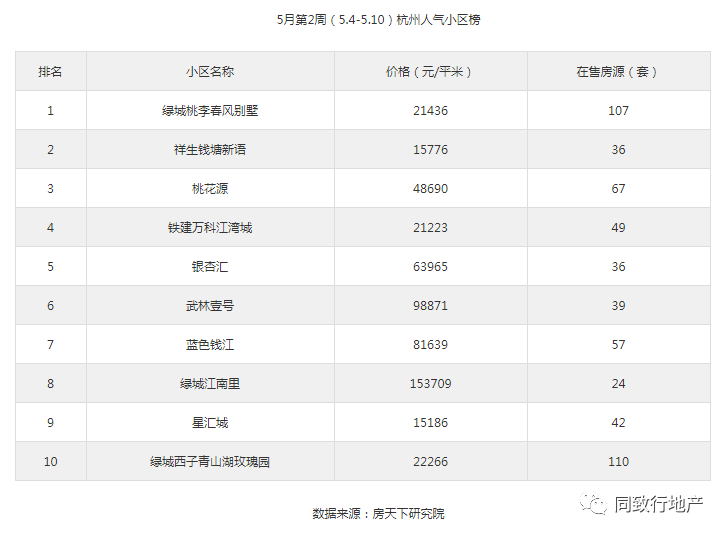The image size is (727, 536).
Task: Select the cell 星汇城
Action: [210, 422]
